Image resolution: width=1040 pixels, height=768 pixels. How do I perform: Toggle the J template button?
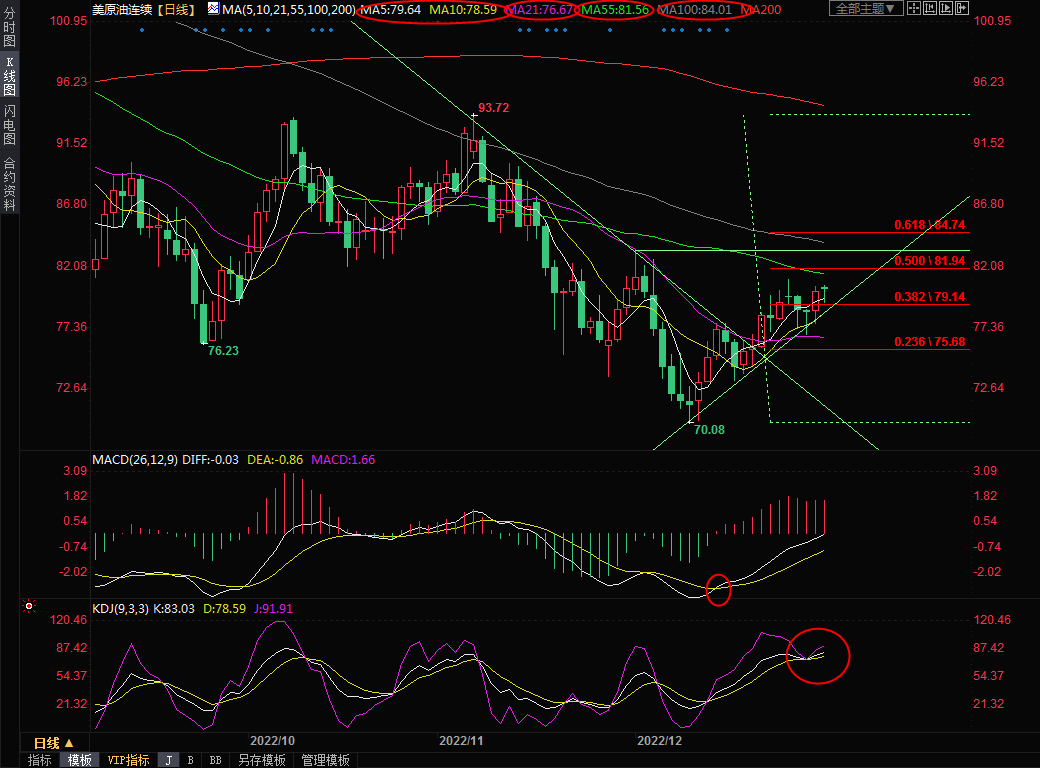tap(169, 760)
